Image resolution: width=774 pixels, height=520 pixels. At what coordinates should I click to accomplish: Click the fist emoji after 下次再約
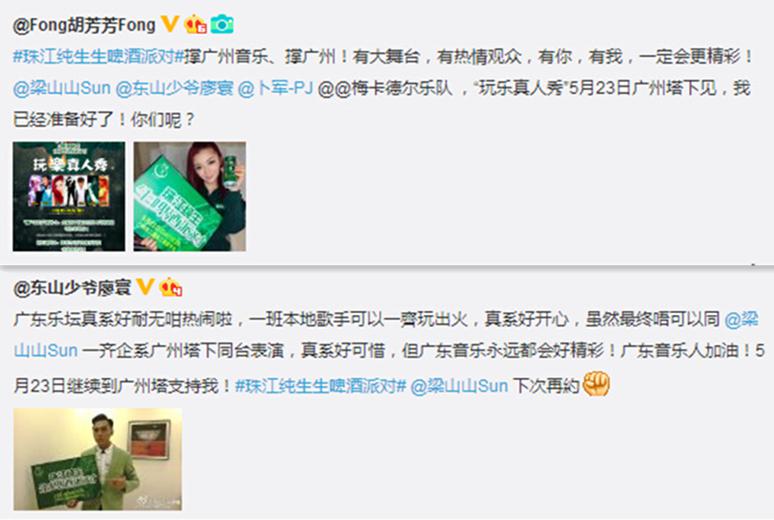pyautogui.click(x=596, y=384)
